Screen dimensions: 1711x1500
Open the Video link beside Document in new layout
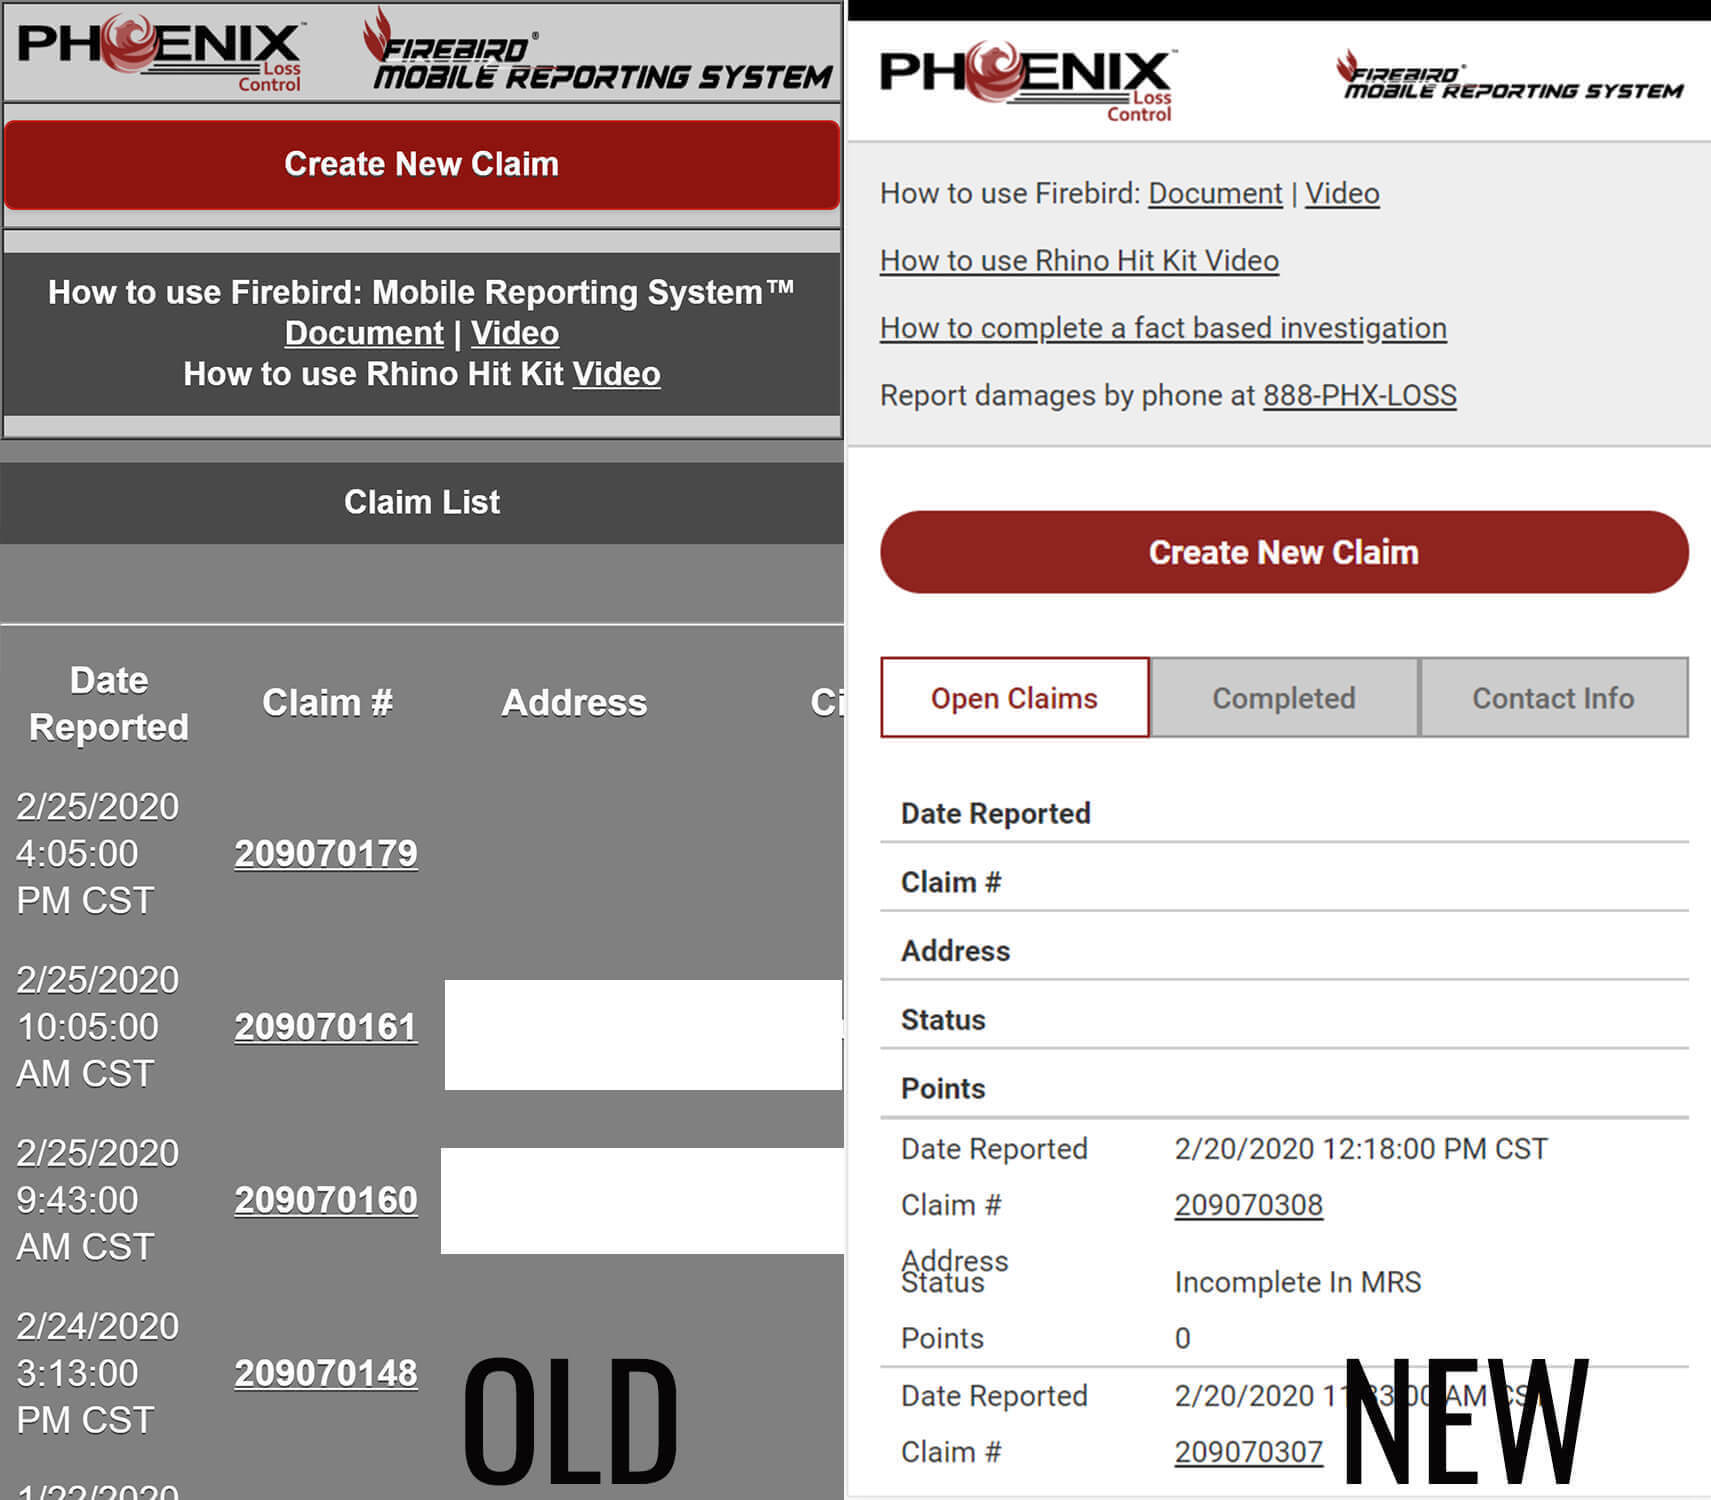(1342, 193)
